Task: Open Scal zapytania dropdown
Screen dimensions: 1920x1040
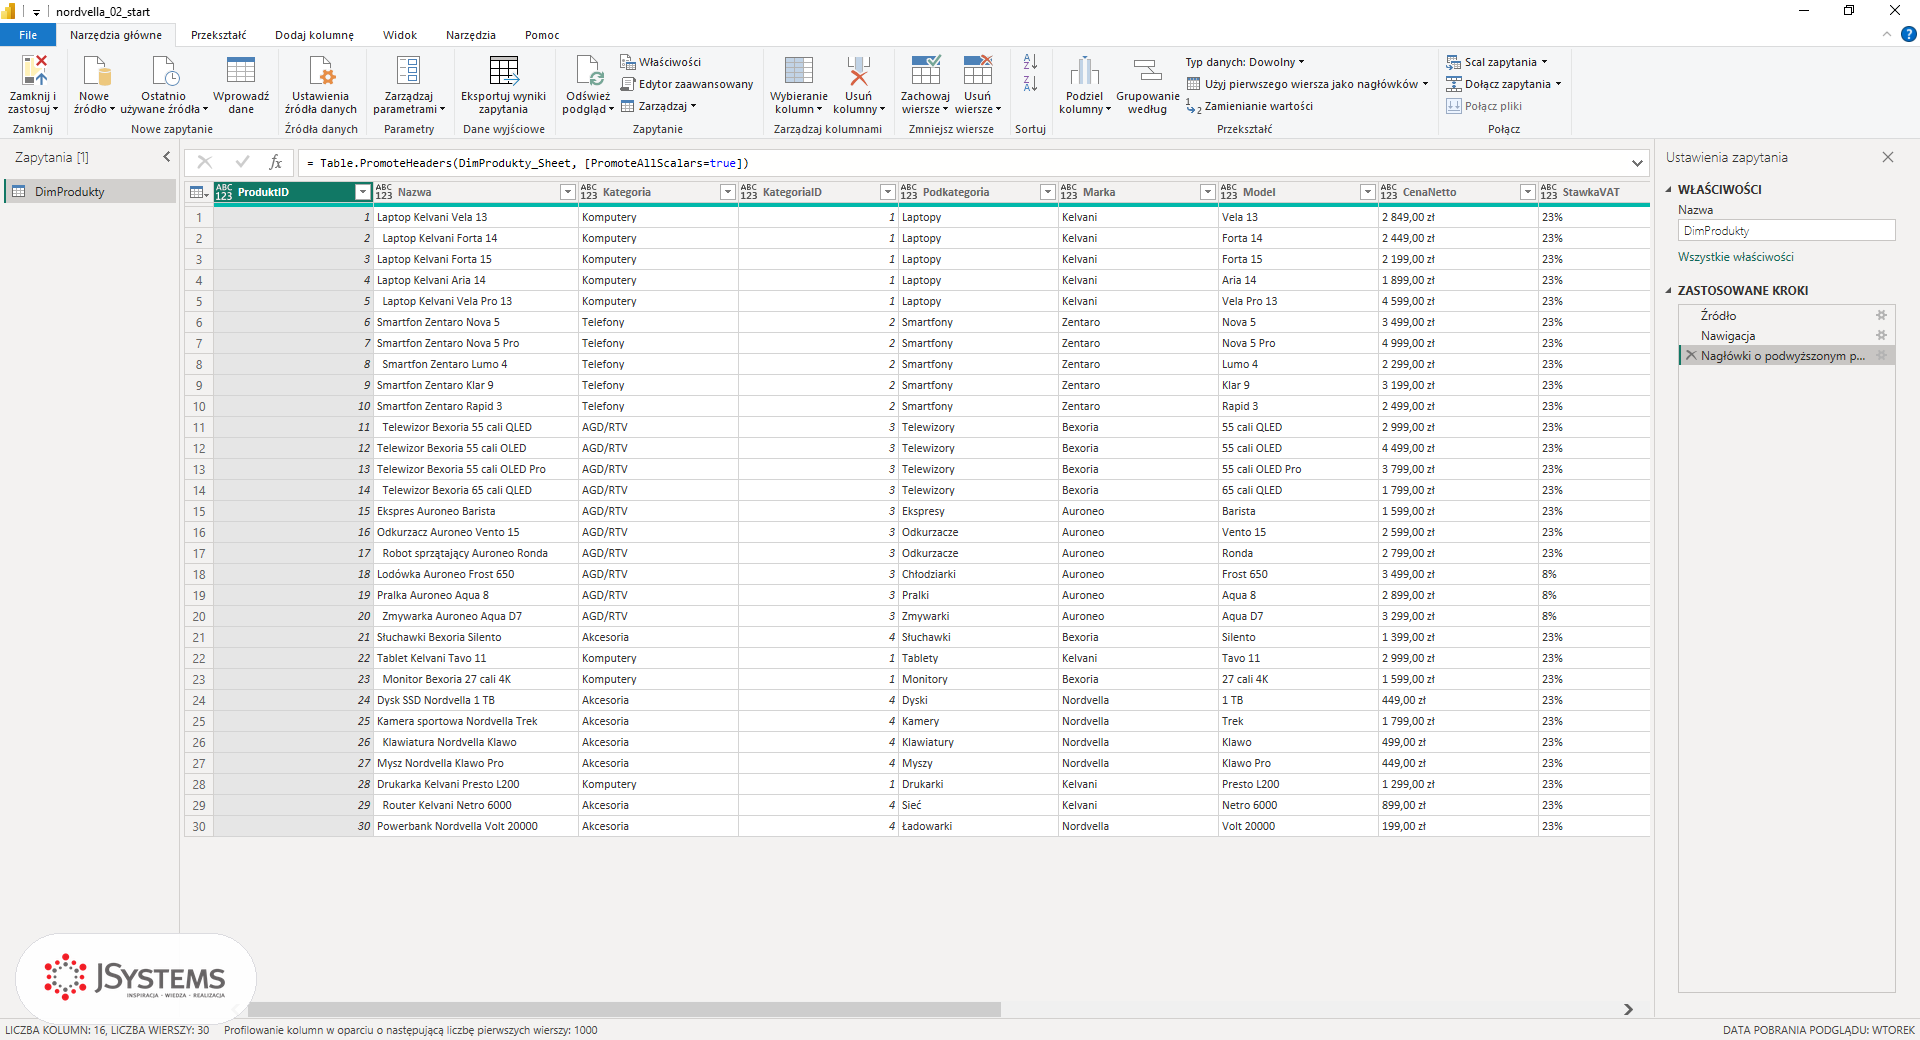Action: click(x=1496, y=62)
